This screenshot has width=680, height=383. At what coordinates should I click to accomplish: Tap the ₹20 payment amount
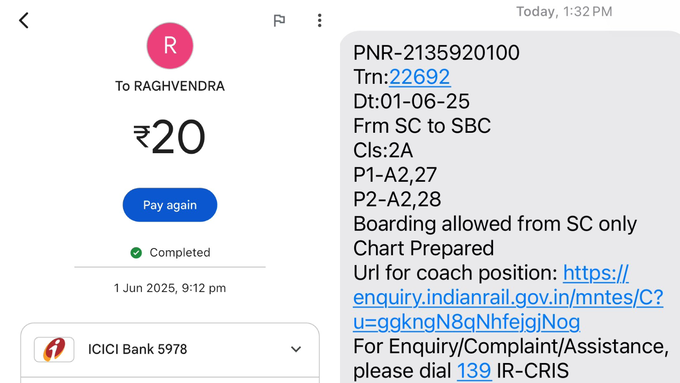coord(169,137)
